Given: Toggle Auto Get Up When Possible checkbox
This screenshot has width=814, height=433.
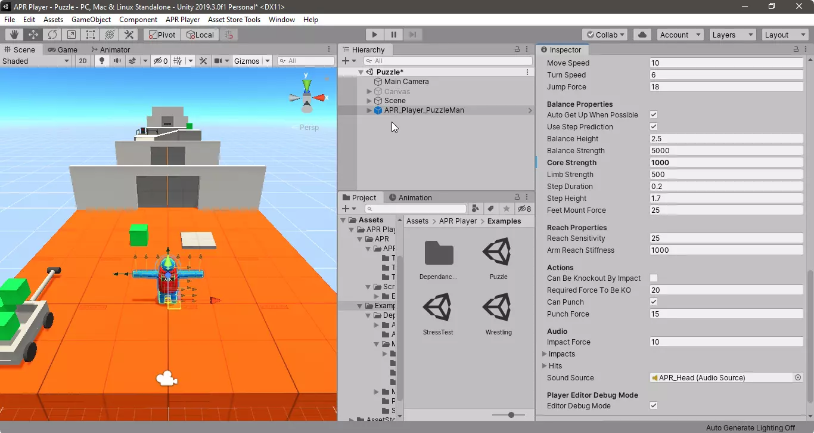Looking at the screenshot, I should pyautogui.click(x=654, y=115).
